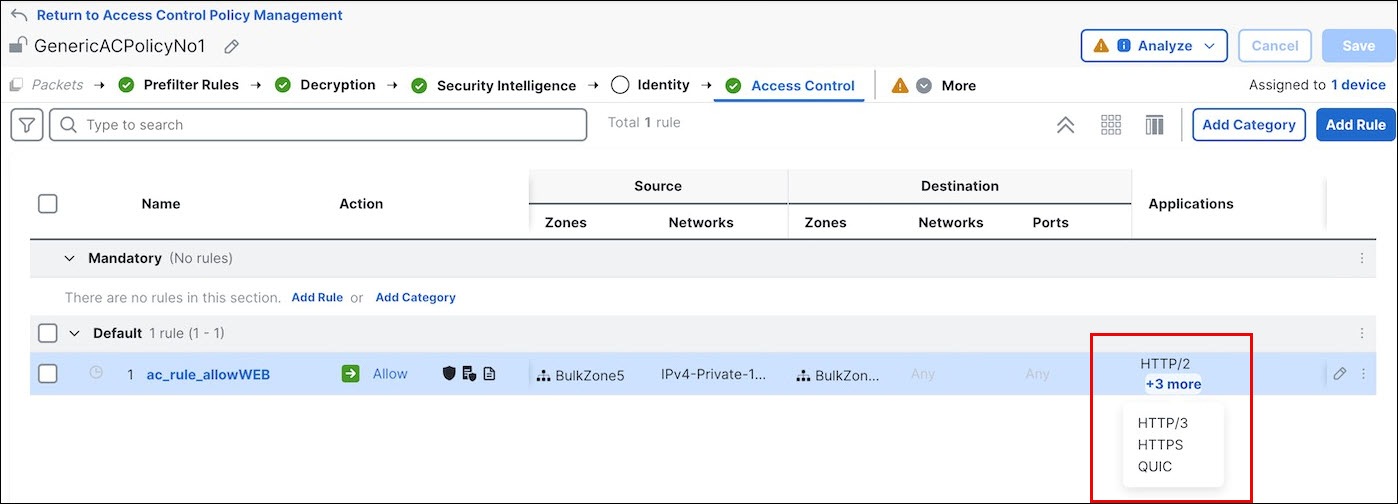Click the file policy icon in rule row

point(469,374)
